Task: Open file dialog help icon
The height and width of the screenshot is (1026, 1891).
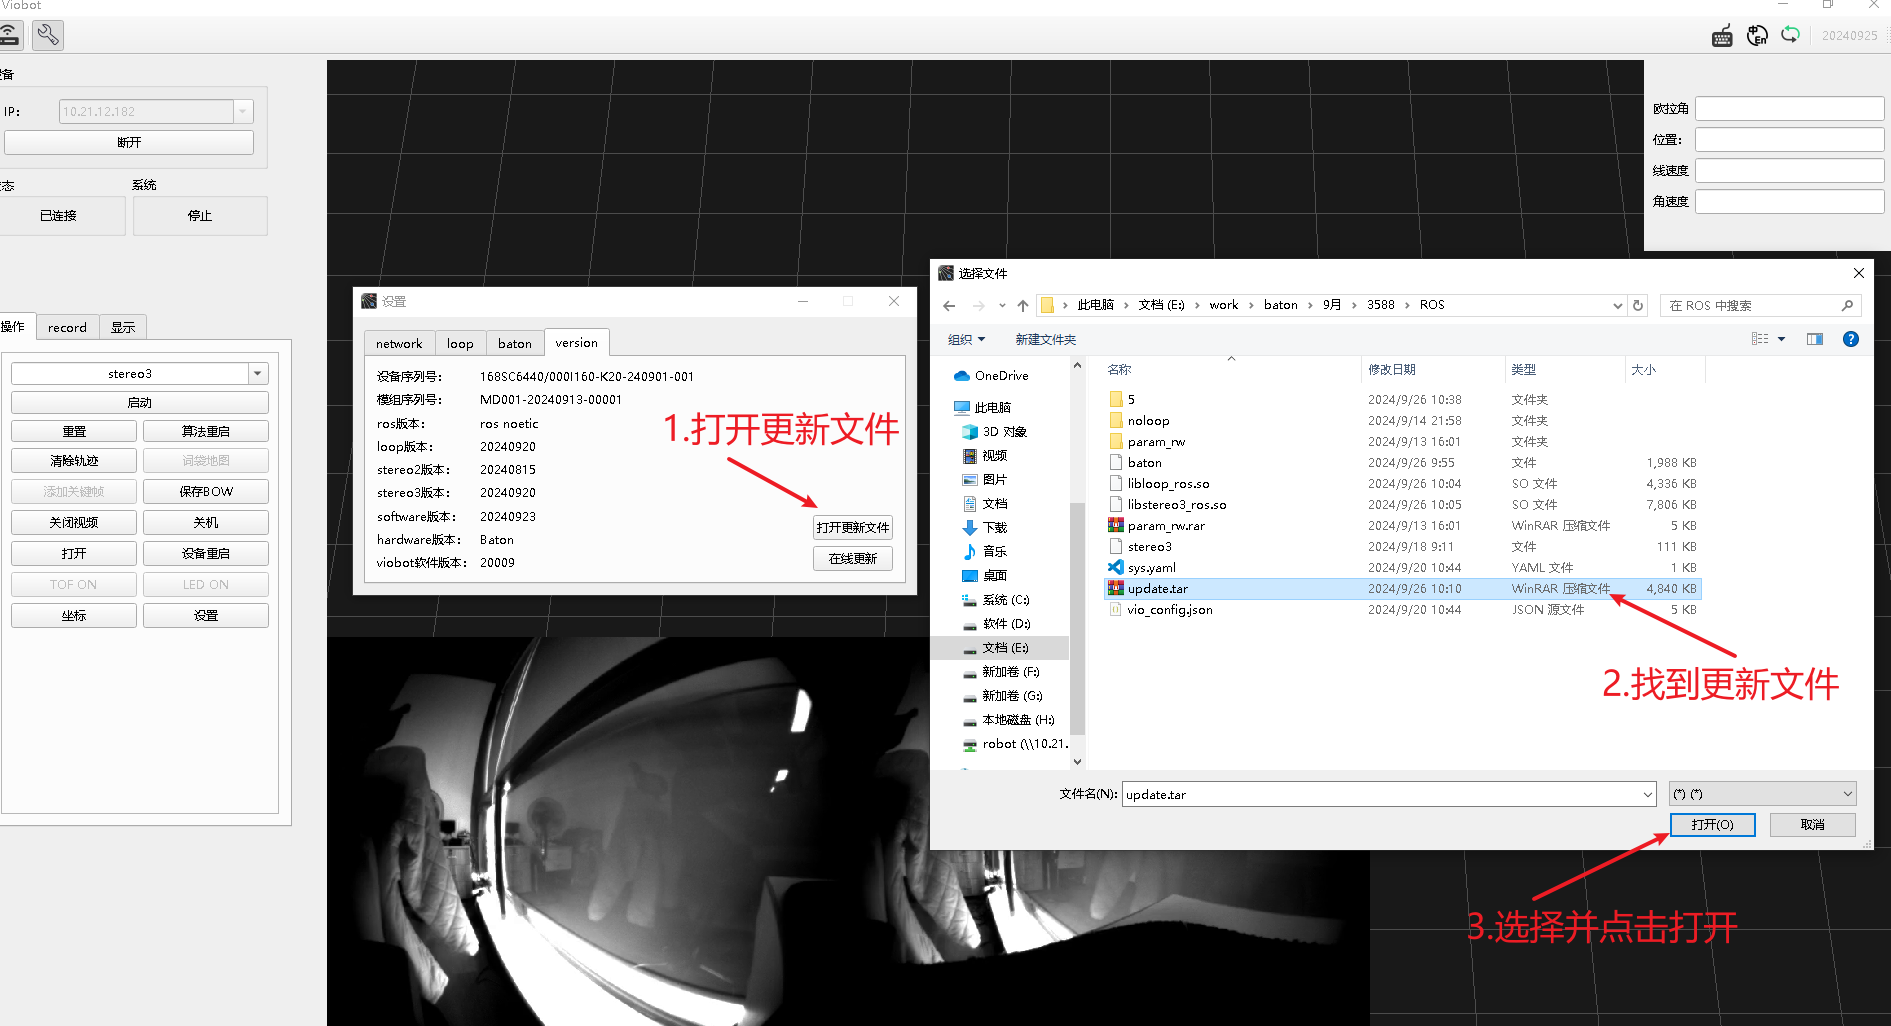Action: point(1851,339)
